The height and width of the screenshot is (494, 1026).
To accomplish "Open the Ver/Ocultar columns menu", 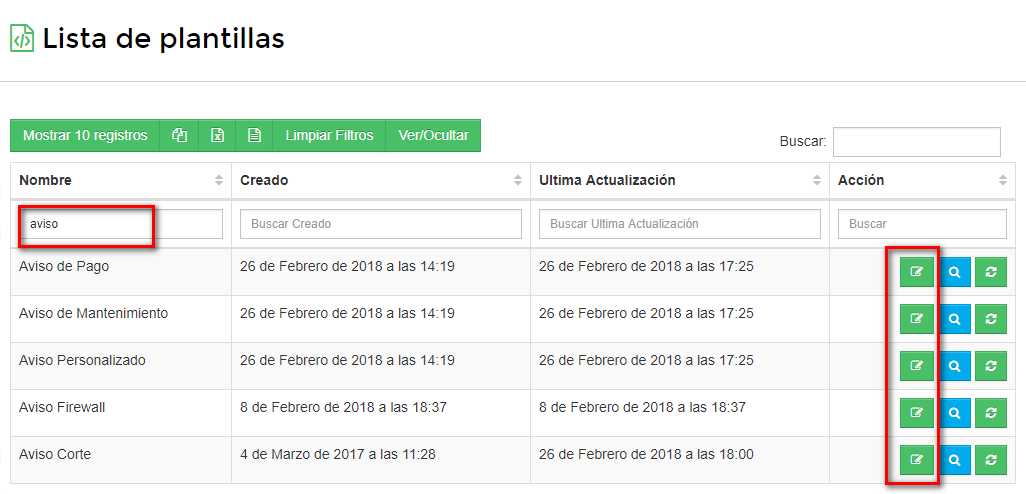I will tap(433, 136).
